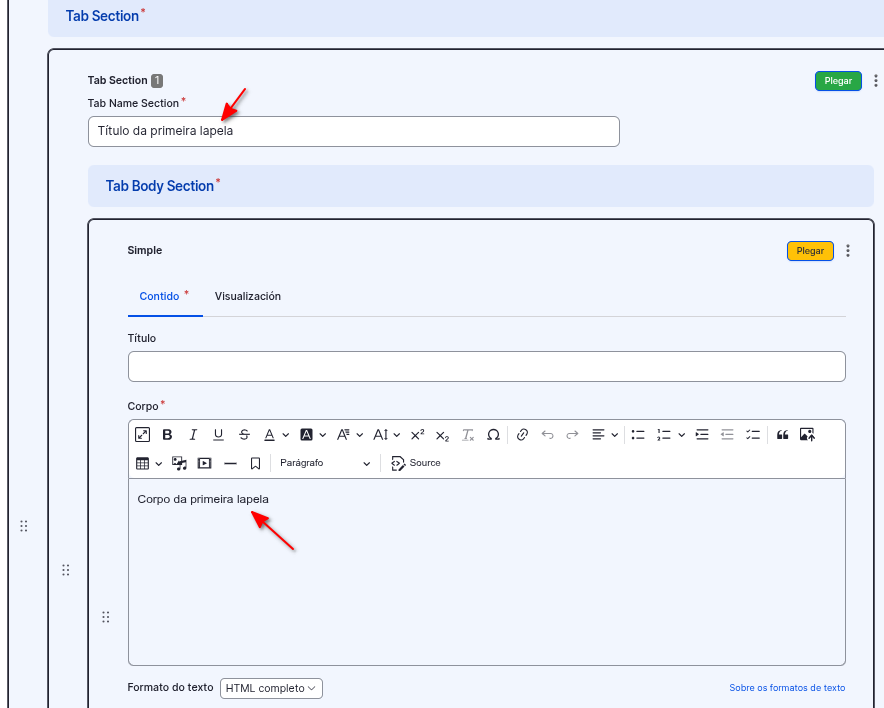Insert a horizontal line

230,463
